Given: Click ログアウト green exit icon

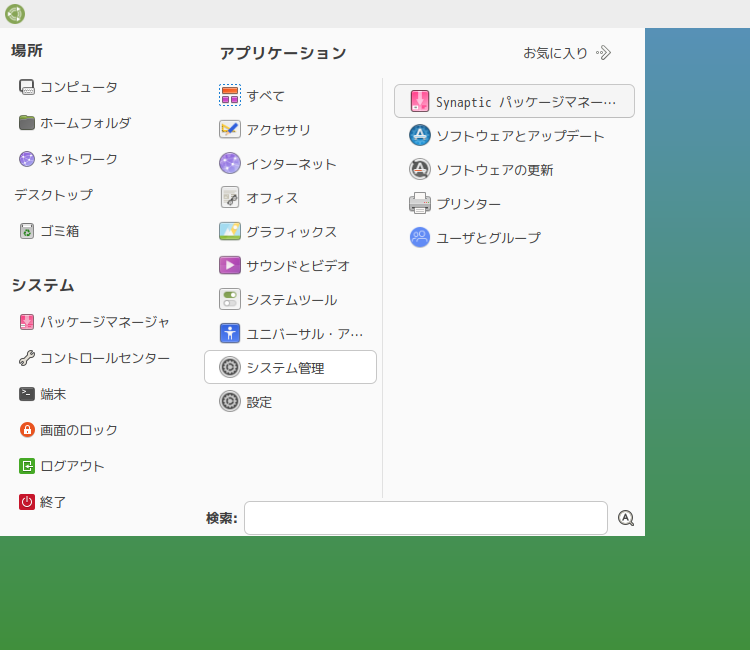Looking at the screenshot, I should pos(27,466).
